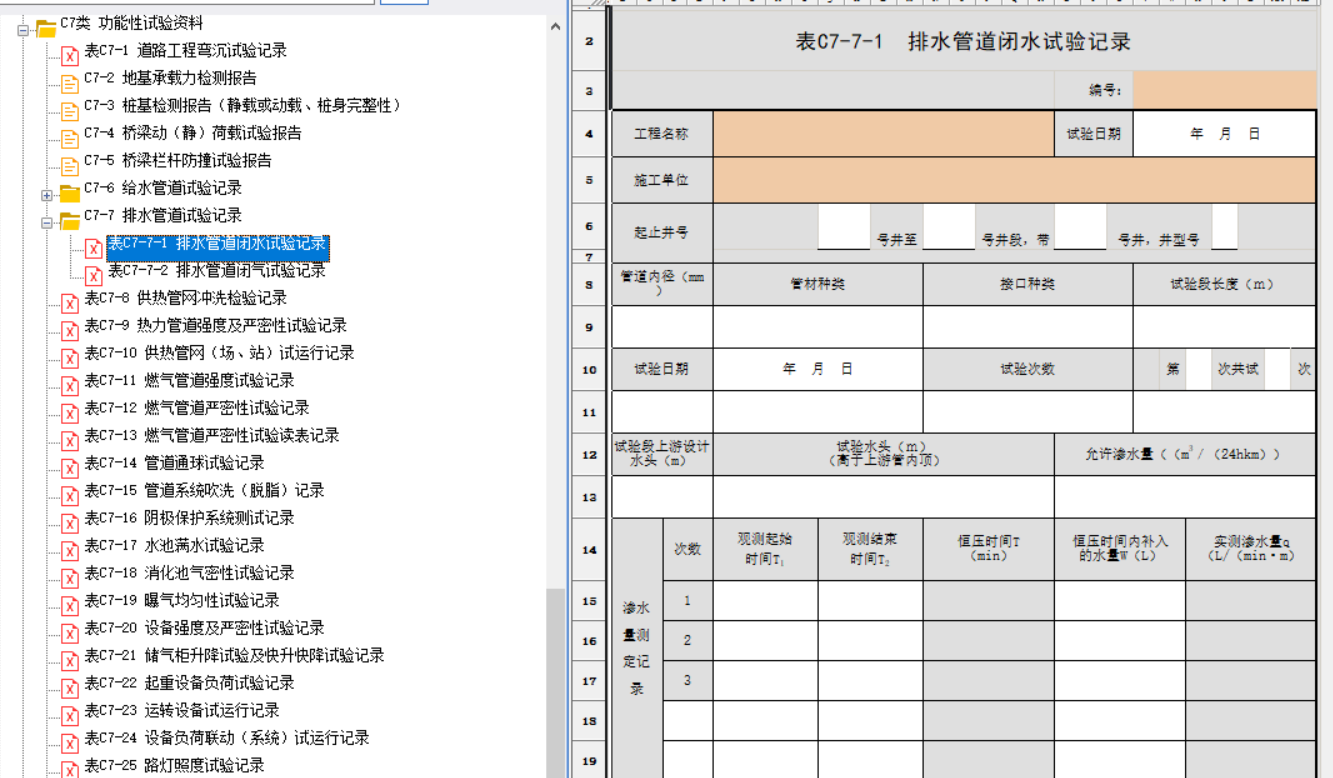The height and width of the screenshot is (778, 1333).
Task: Open C7-4 桥梁动(静)荷载试验报告
Action: [193, 132]
